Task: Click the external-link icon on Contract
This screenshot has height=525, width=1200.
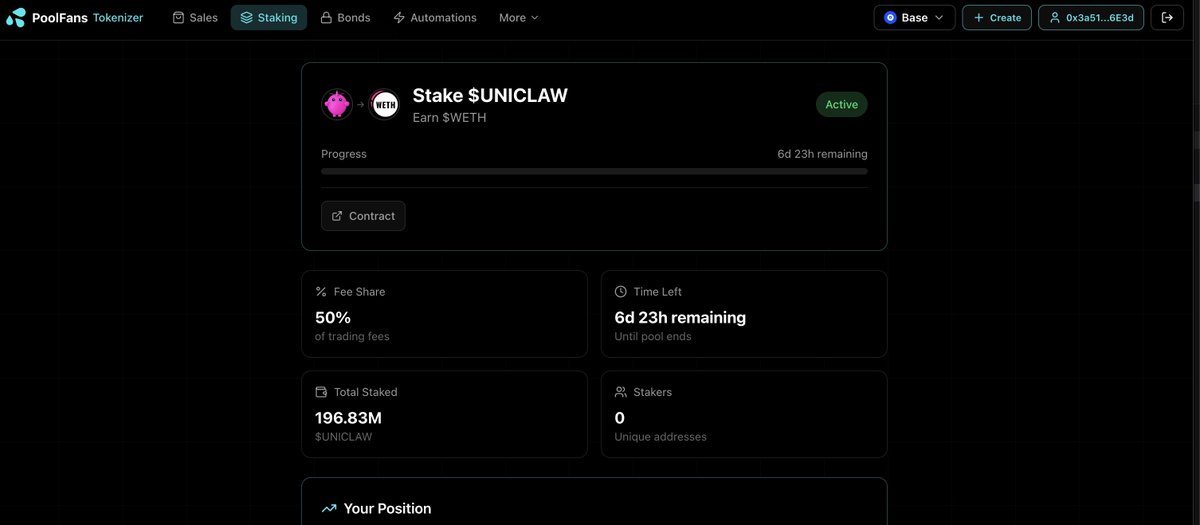Action: (337, 216)
